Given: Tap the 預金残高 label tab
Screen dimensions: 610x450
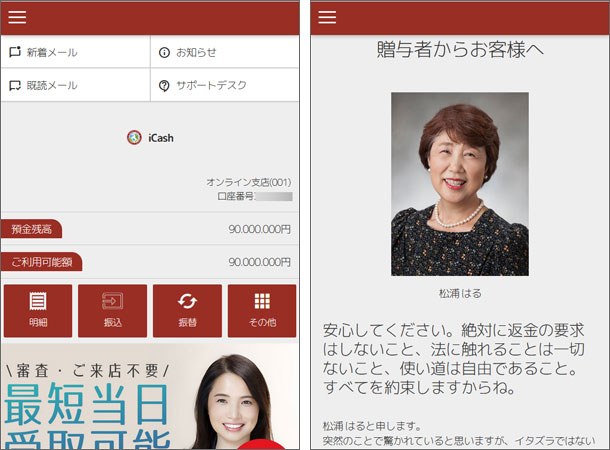Looking at the screenshot, I should 32,229.
